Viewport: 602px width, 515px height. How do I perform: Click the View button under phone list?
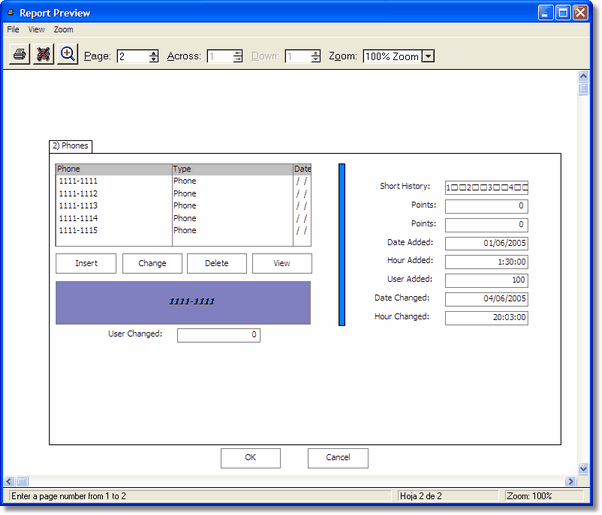tap(282, 263)
